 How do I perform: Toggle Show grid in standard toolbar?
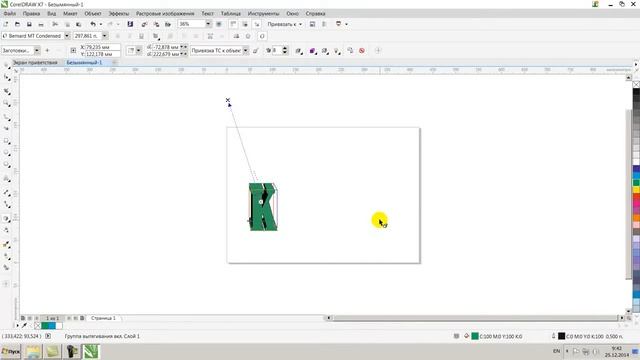[x=245, y=24]
